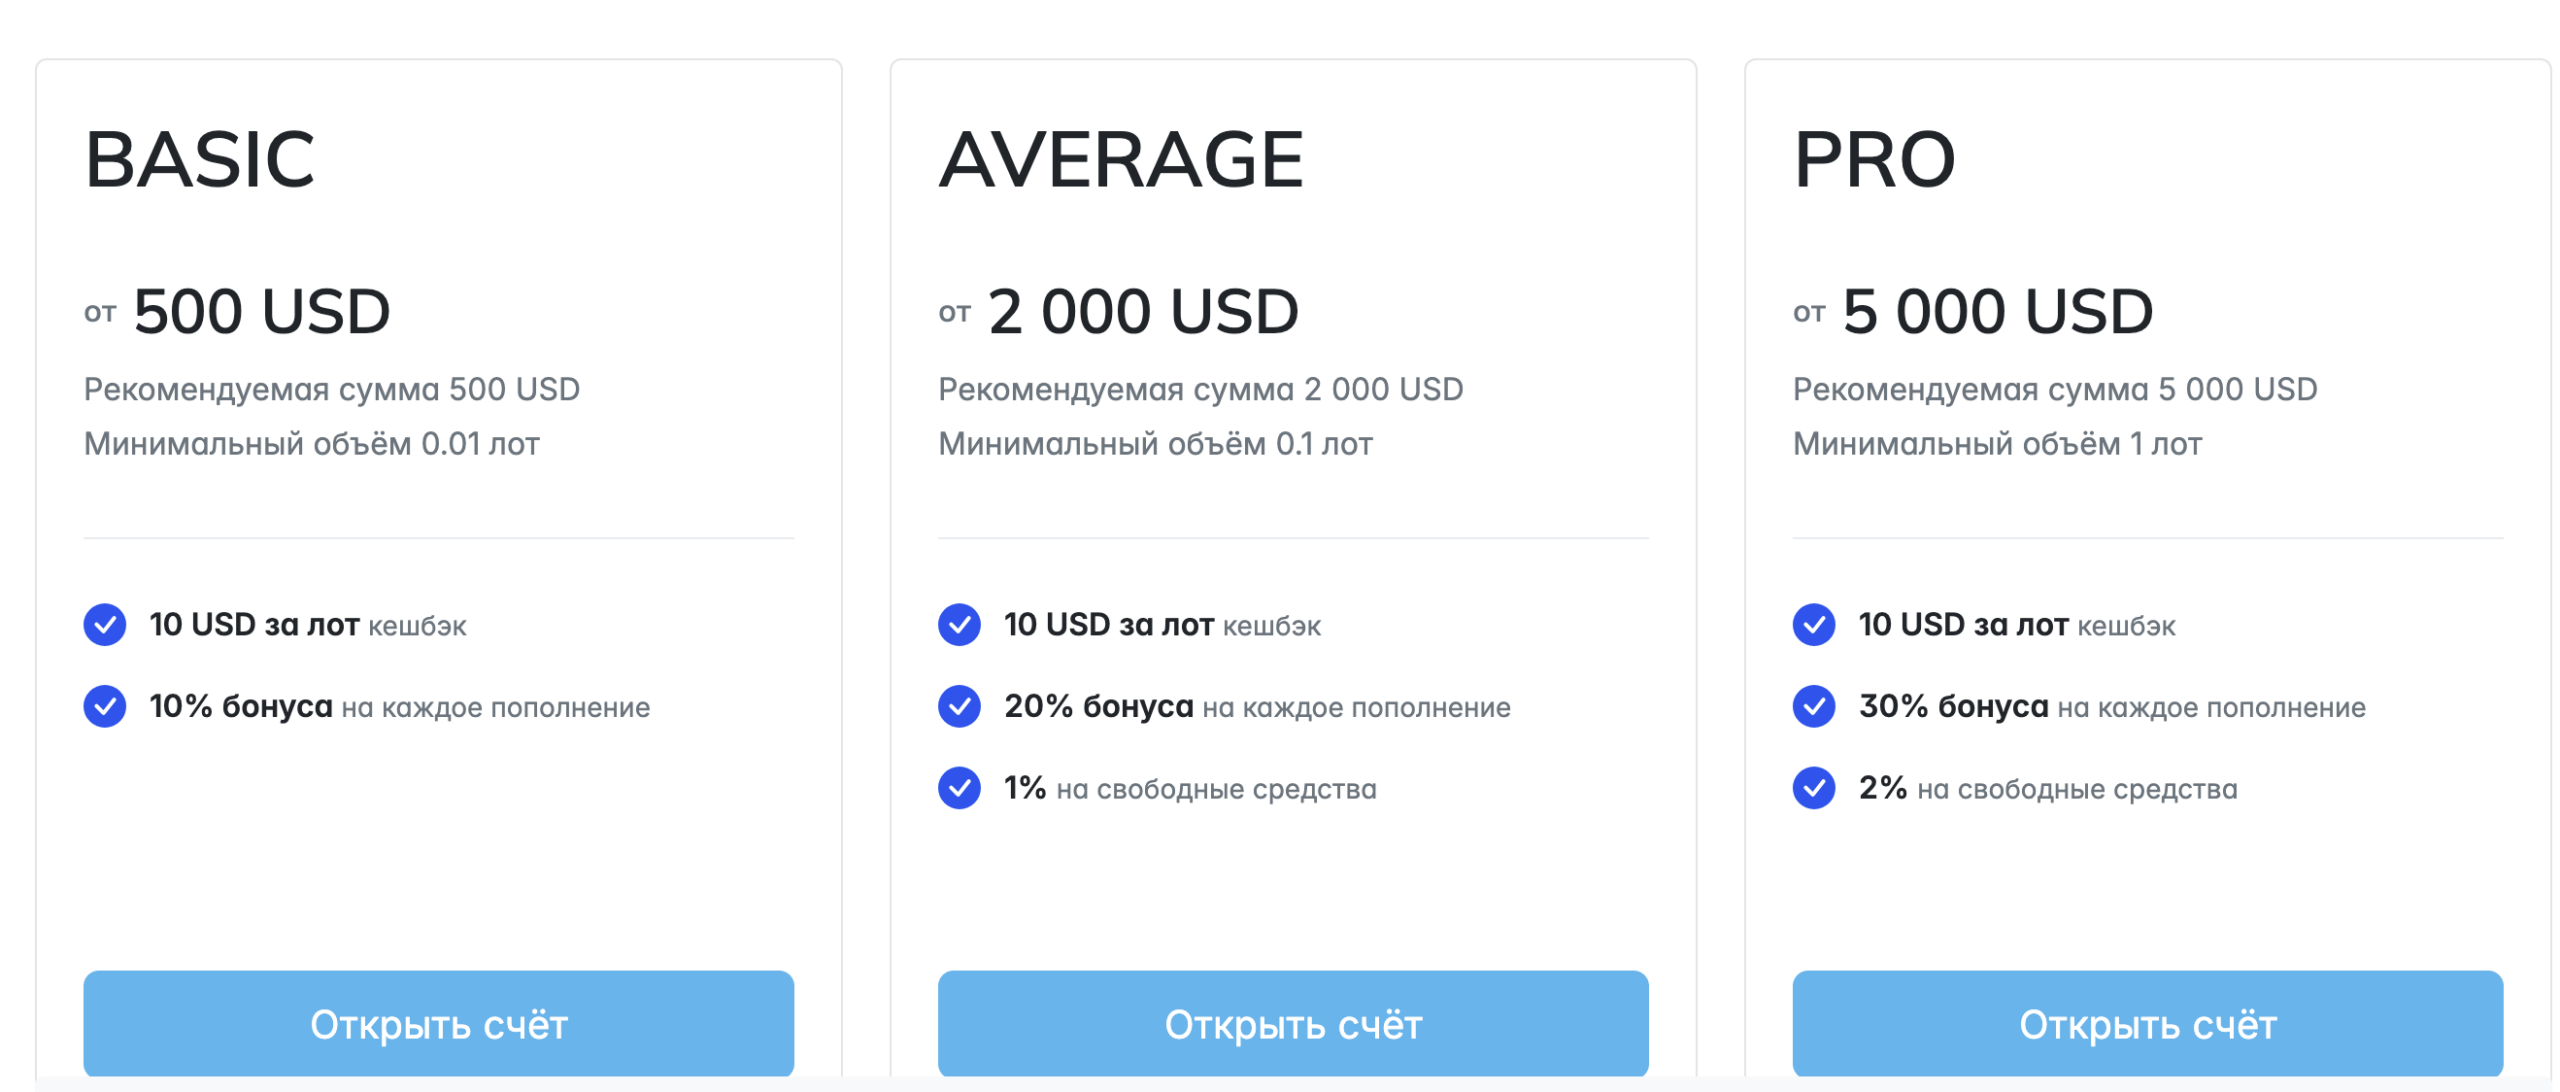The image size is (2560, 1092).
Task: Click AVERAGE plan 20% bonus checkmark icon
Action: click(959, 707)
